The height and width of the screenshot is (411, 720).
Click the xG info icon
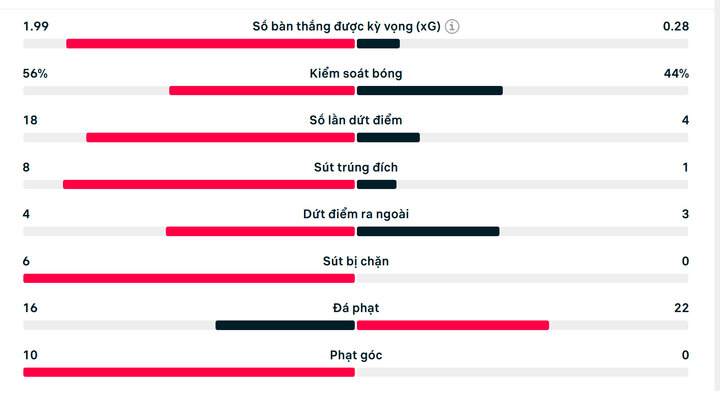coord(452,27)
